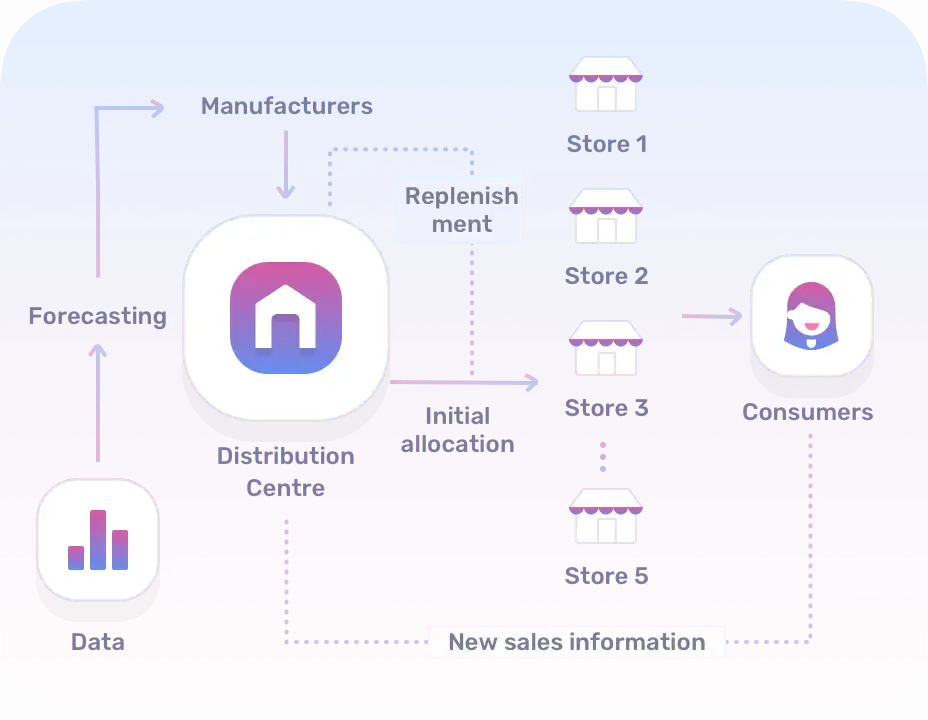Select the Data bar chart icon
Image resolution: width=928 pixels, height=720 pixels.
click(98, 539)
